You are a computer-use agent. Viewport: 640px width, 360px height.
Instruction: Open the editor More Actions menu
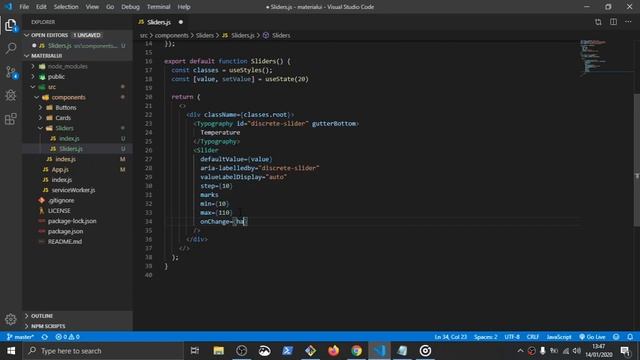628,22
